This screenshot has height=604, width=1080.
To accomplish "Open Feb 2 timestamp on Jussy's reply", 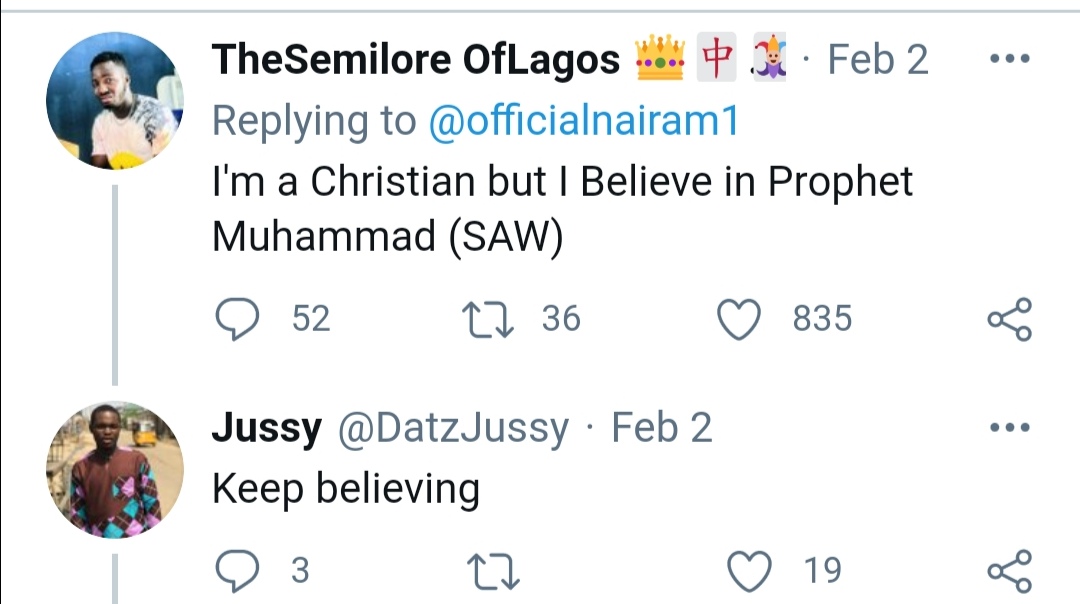I will click(661, 429).
